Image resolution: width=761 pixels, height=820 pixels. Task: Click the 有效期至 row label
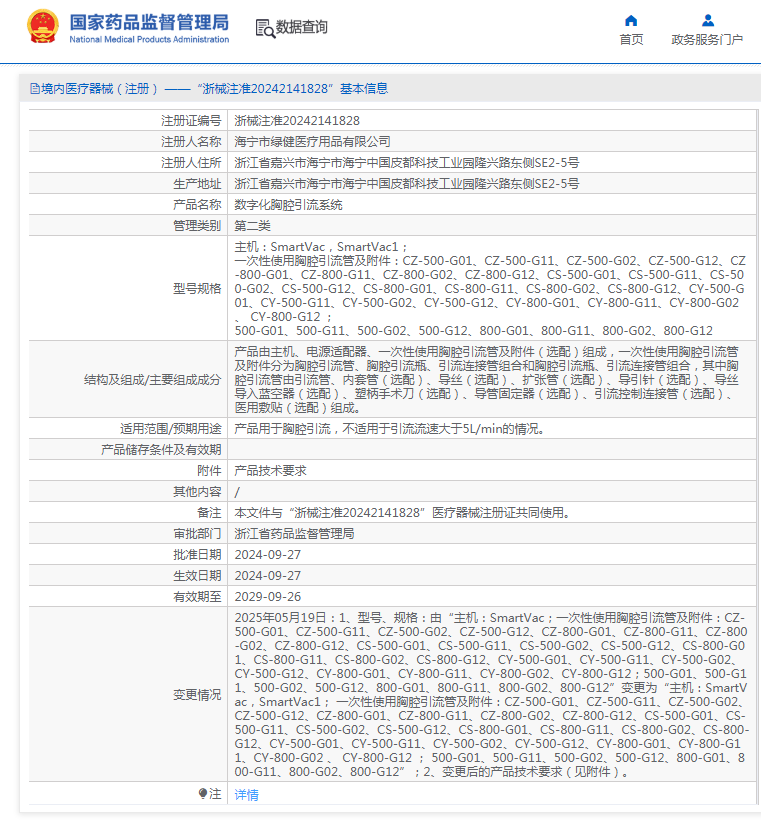(x=197, y=596)
